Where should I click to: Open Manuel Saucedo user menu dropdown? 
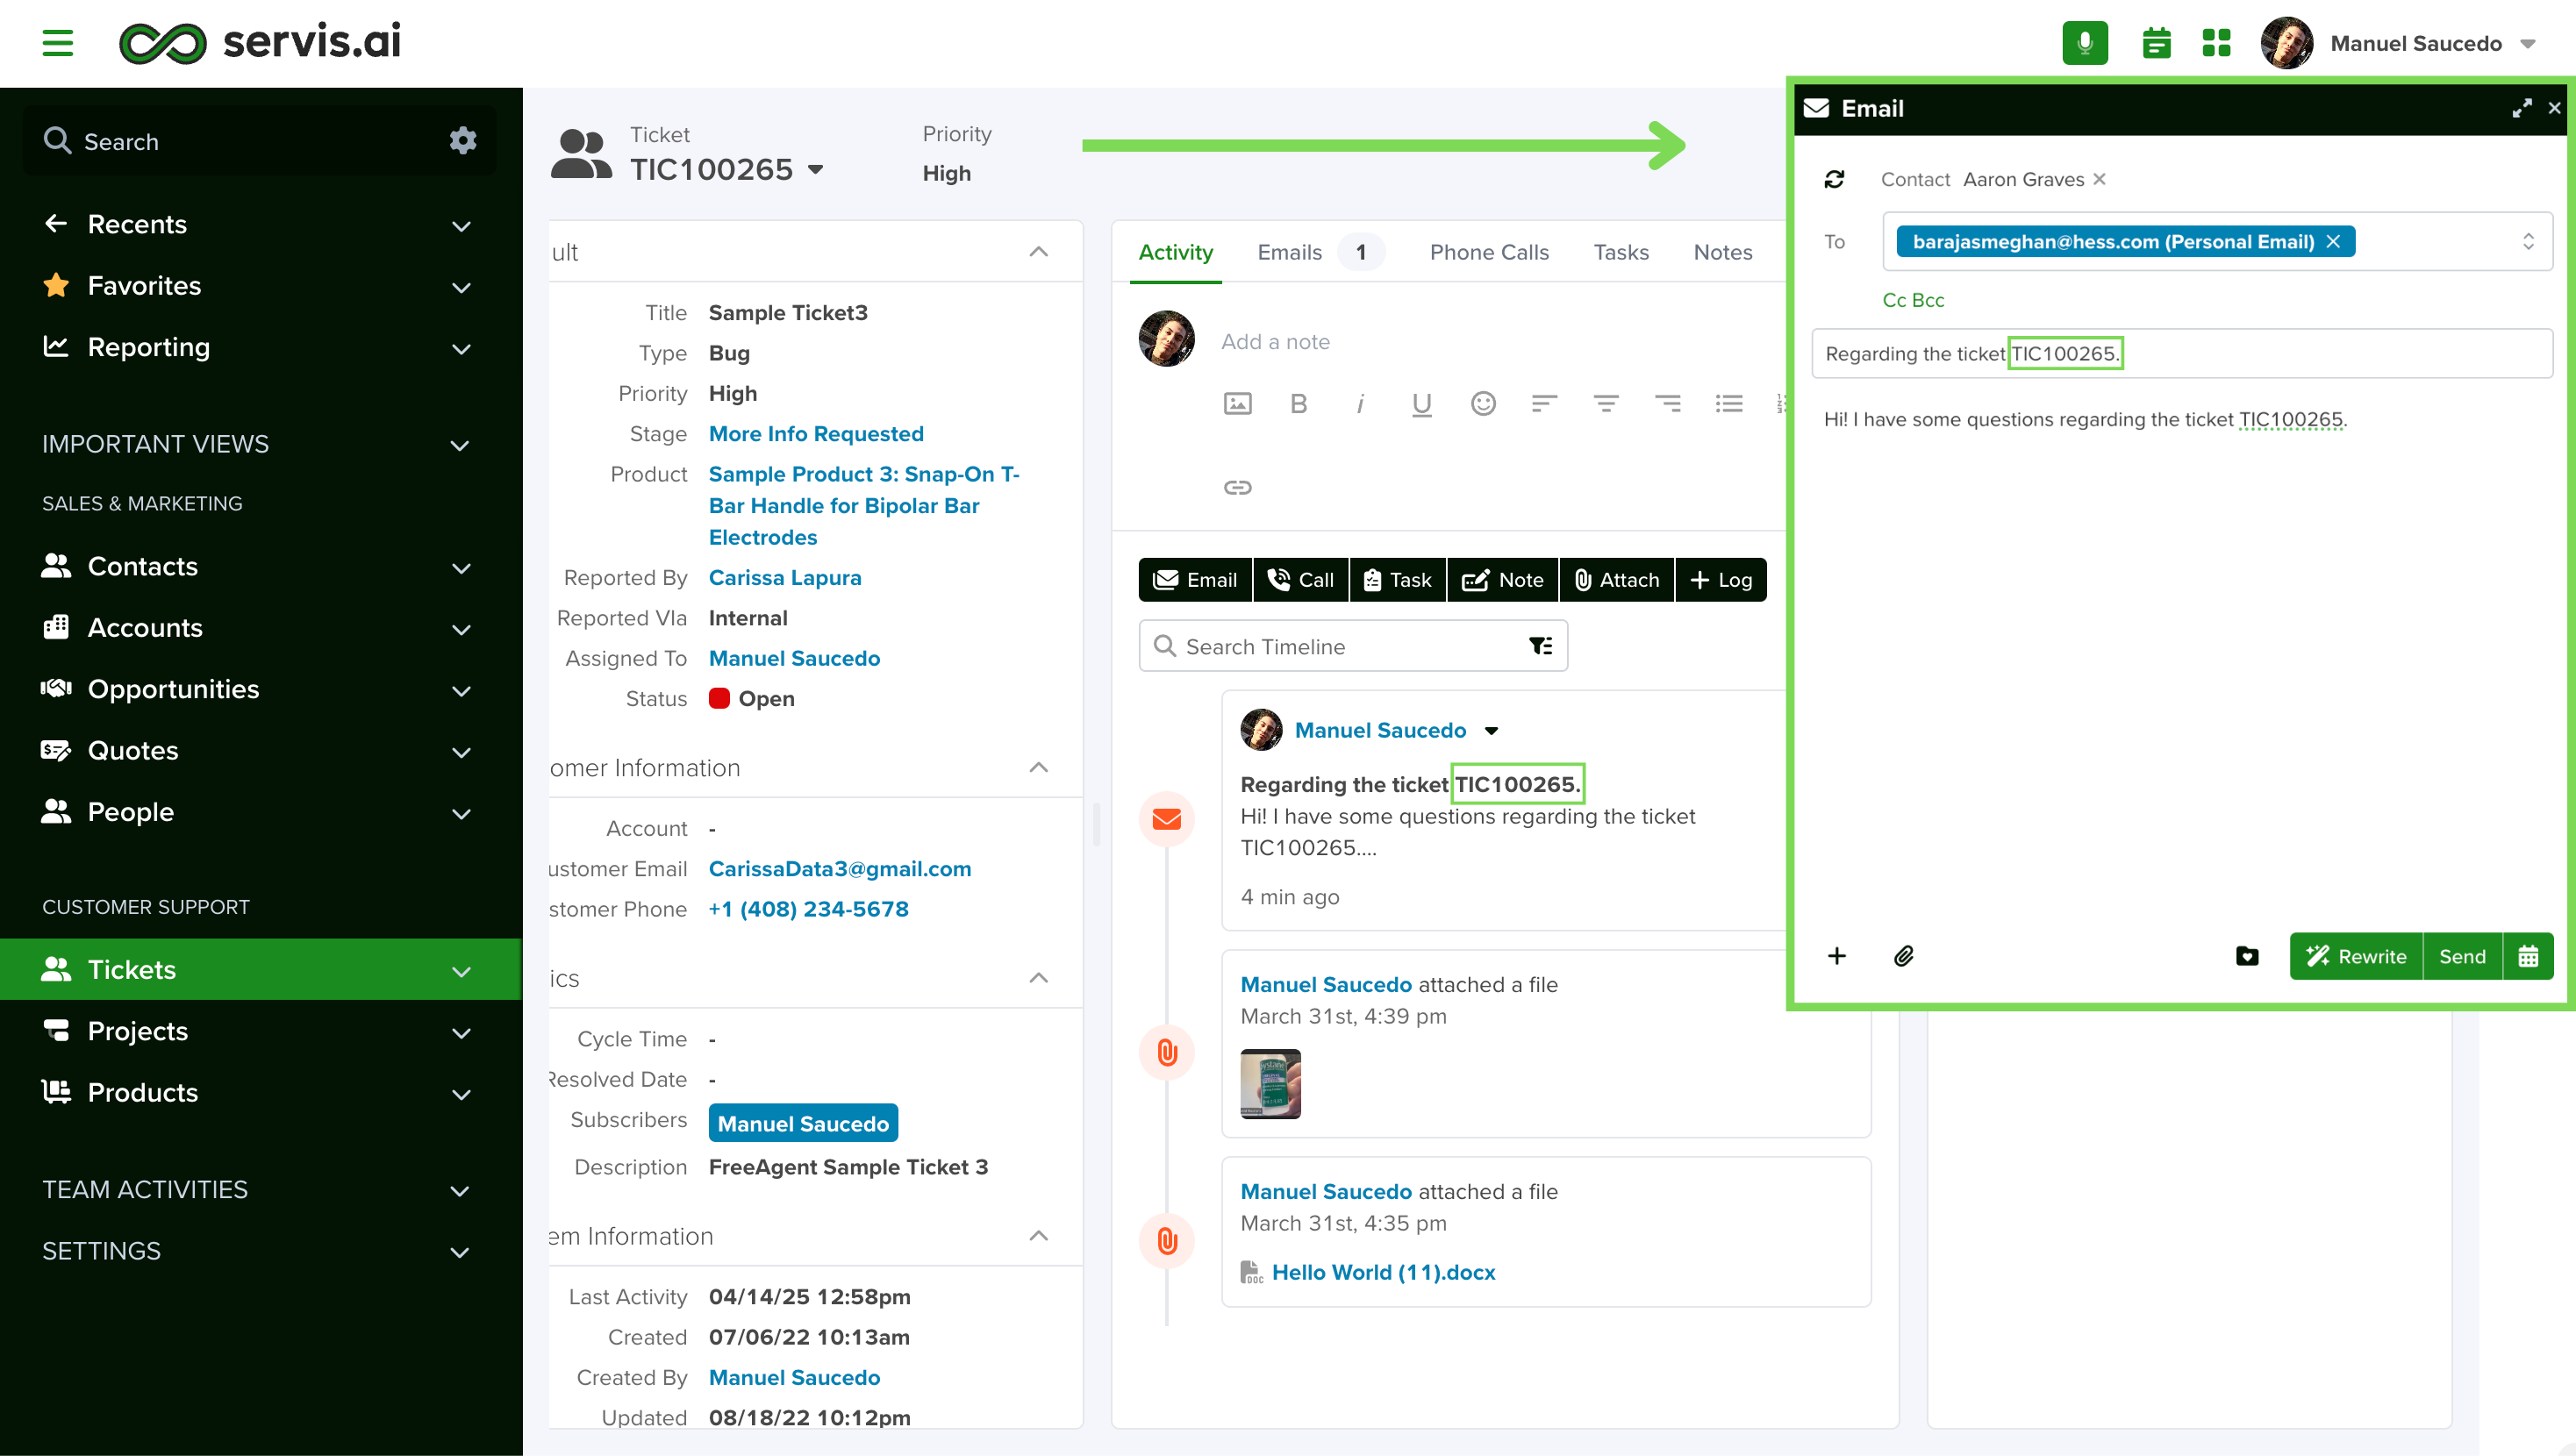[2528, 43]
